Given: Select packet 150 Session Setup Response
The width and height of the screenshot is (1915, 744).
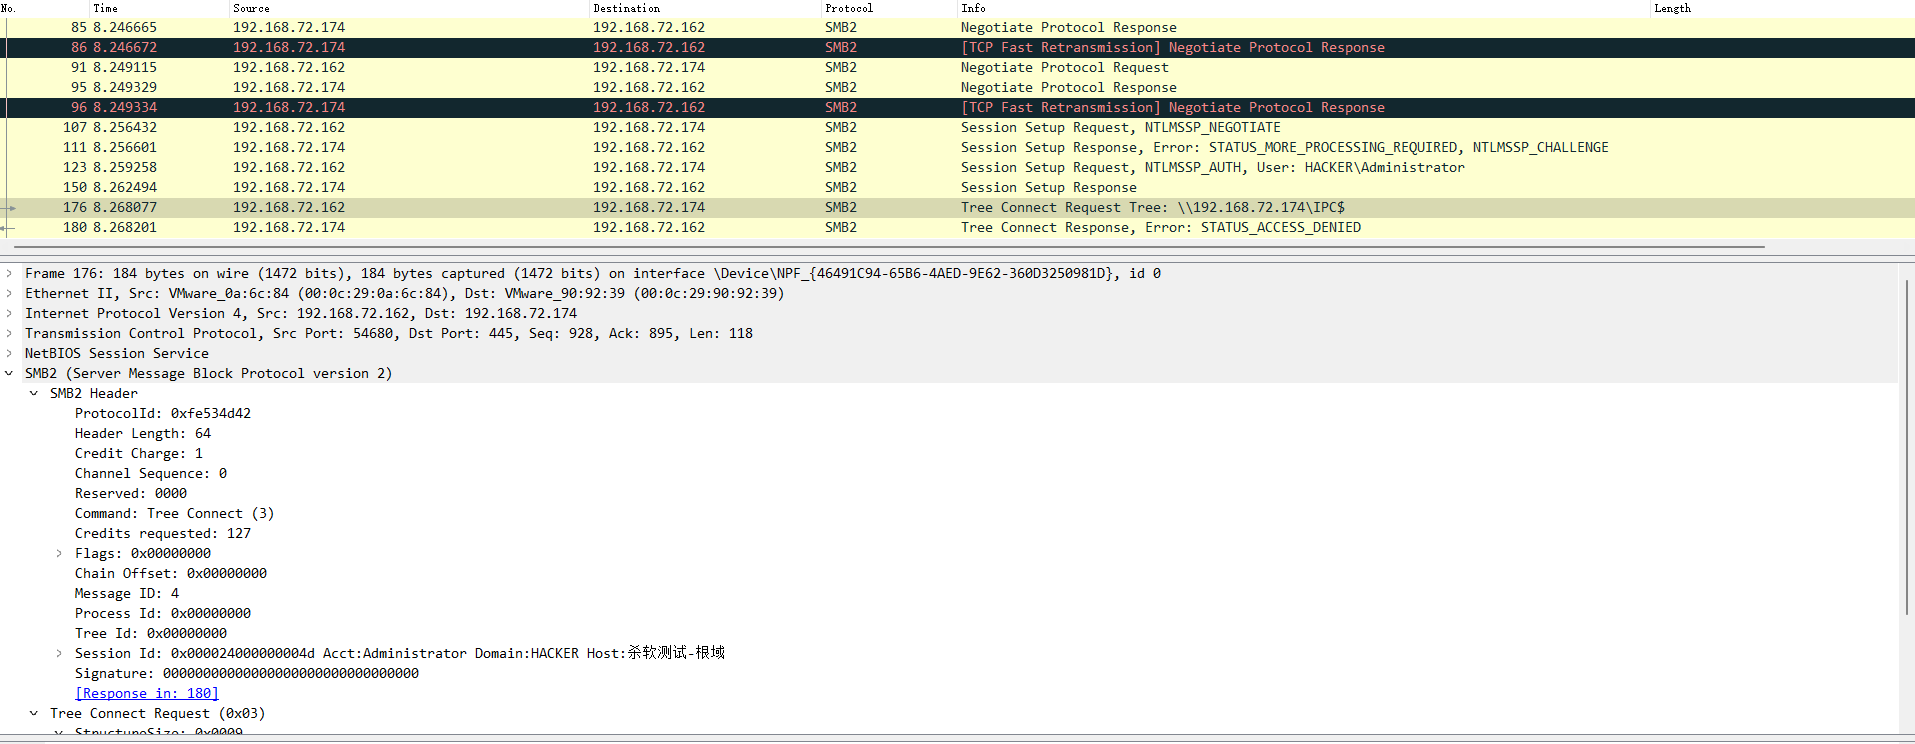Looking at the screenshot, I should [957, 187].
